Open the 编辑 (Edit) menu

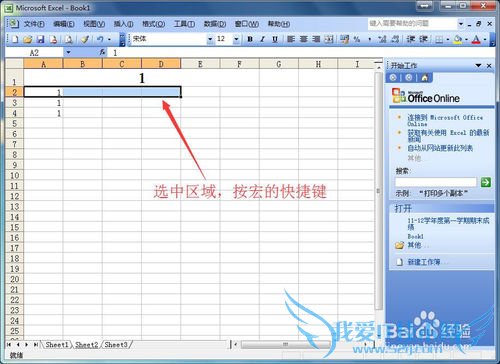tap(64, 24)
